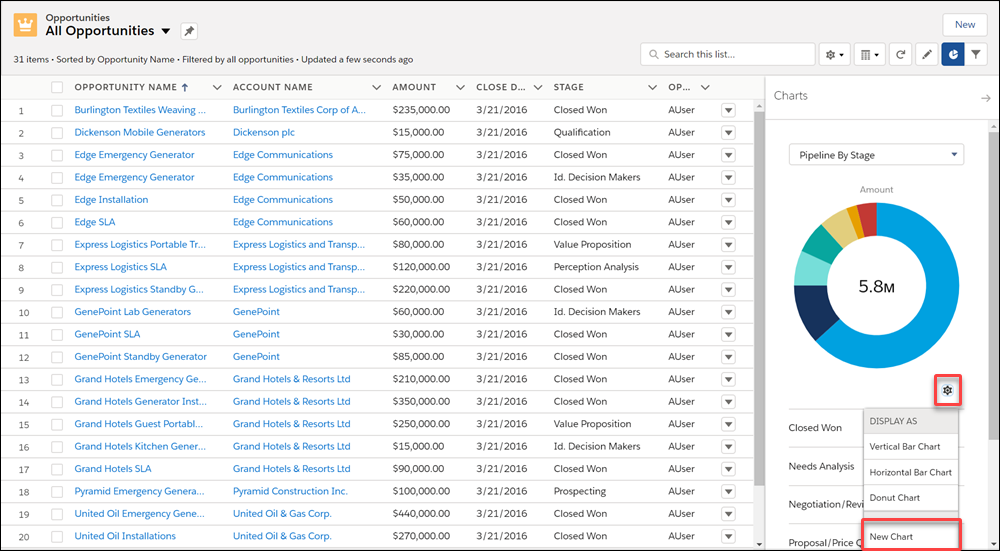Image resolution: width=1000 pixels, height=551 pixels.
Task: Open the Dickenson Mobile Generators opportunity
Action: pos(140,133)
